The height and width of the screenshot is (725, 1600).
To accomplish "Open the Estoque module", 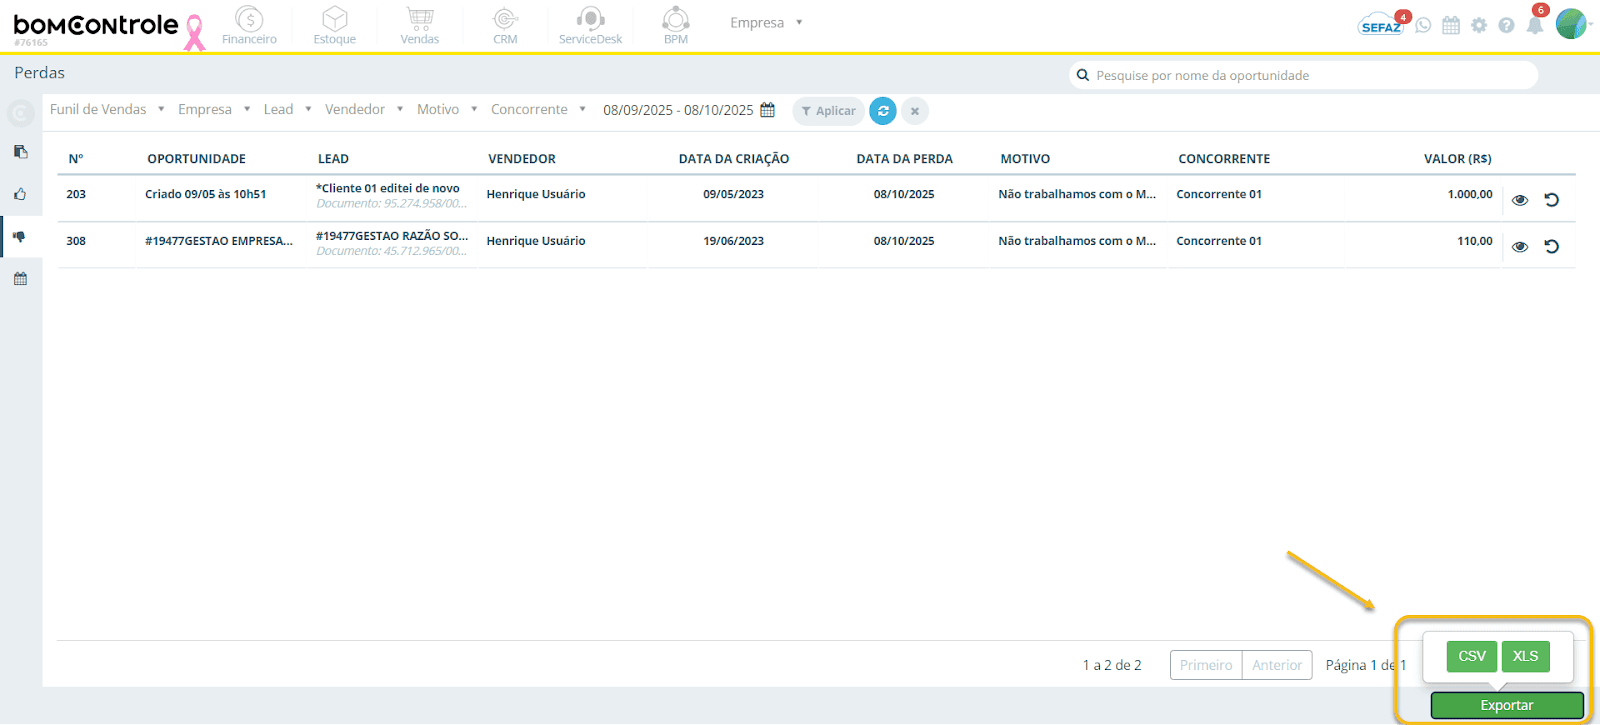I will pos(334,26).
